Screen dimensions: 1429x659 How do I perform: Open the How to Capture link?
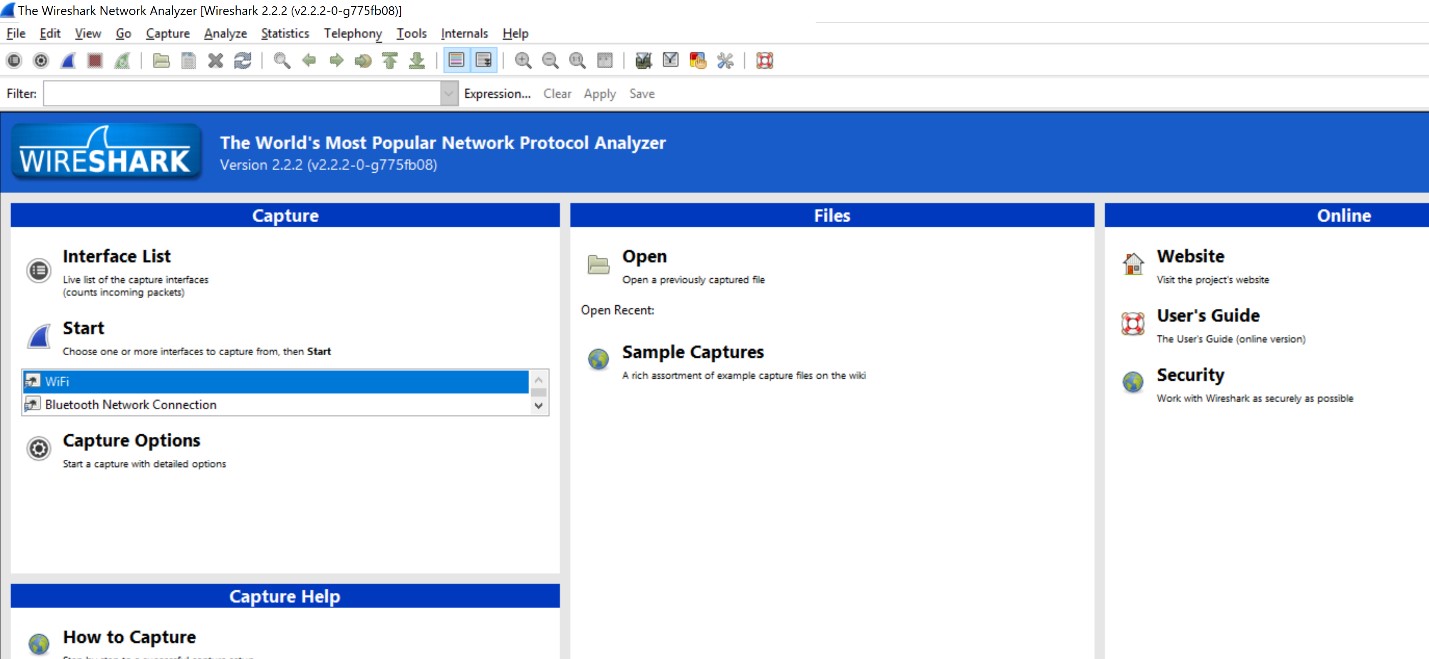pos(129,637)
